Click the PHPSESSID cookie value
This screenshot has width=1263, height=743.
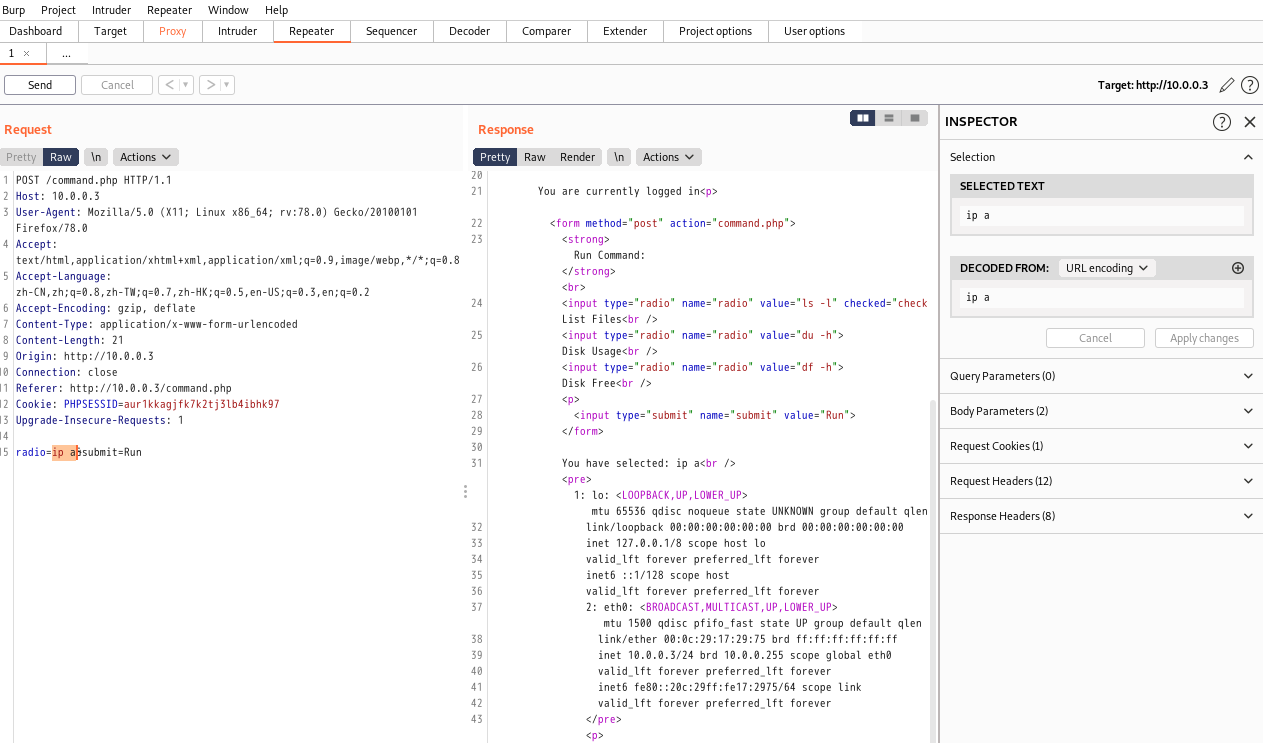click(x=201, y=404)
